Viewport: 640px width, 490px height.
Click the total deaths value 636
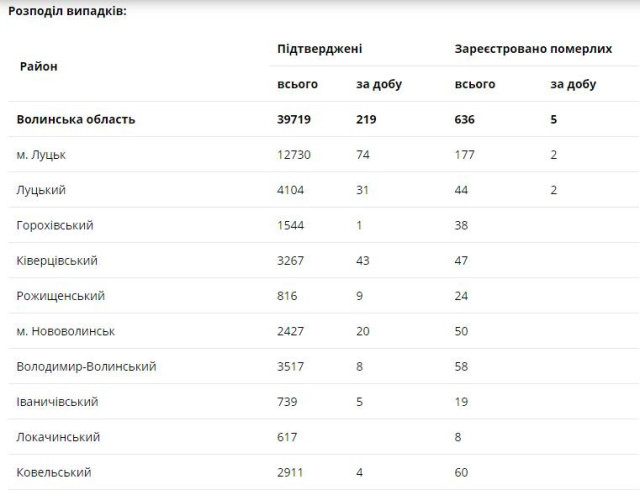(465, 119)
